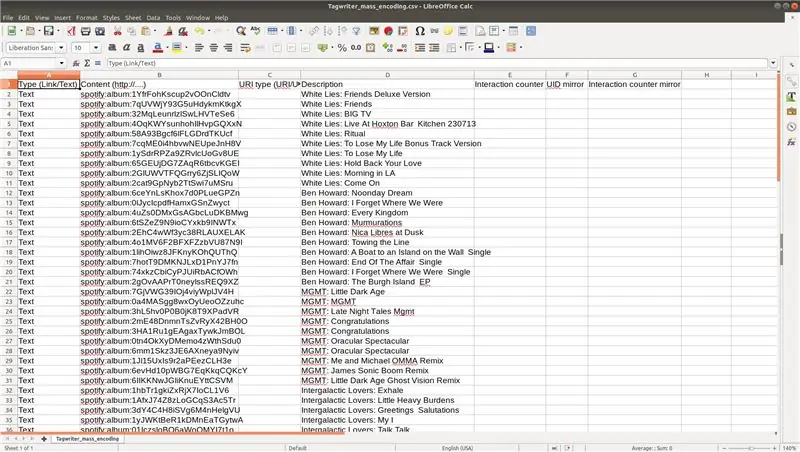This screenshot has width=800, height=452.
Task: Click row 12 header
Action: click(9, 193)
